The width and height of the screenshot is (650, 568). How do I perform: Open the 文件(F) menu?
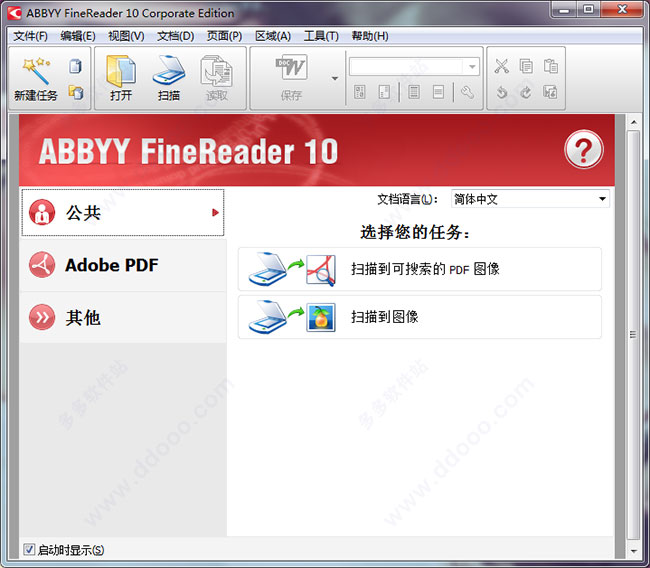(x=30, y=36)
